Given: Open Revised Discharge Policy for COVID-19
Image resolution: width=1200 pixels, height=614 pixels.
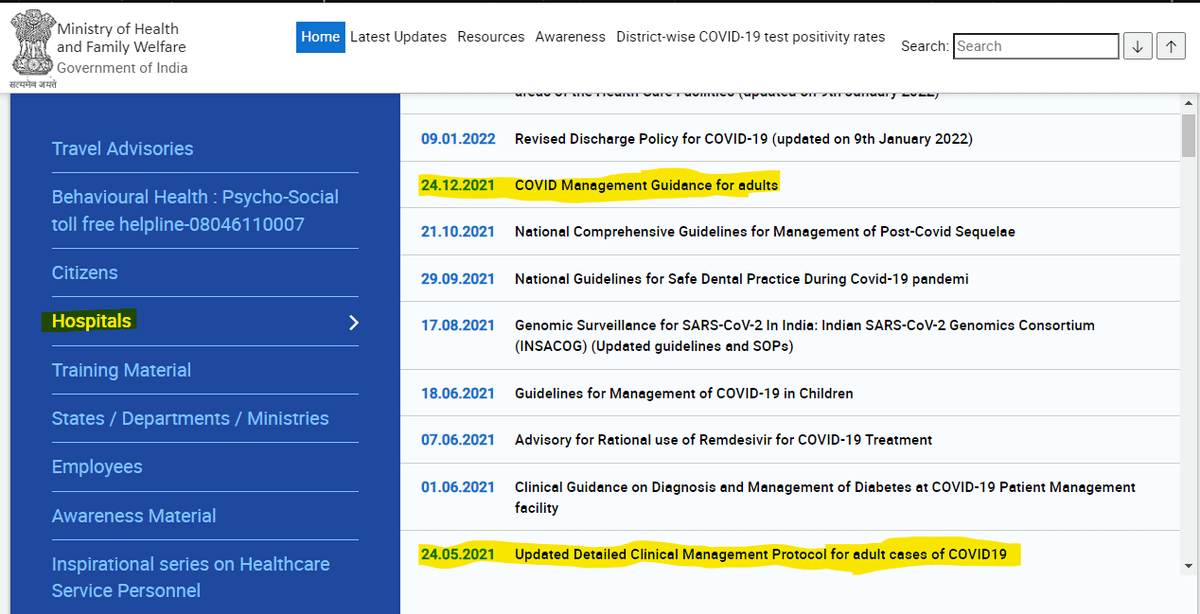Looking at the screenshot, I should click(743, 139).
